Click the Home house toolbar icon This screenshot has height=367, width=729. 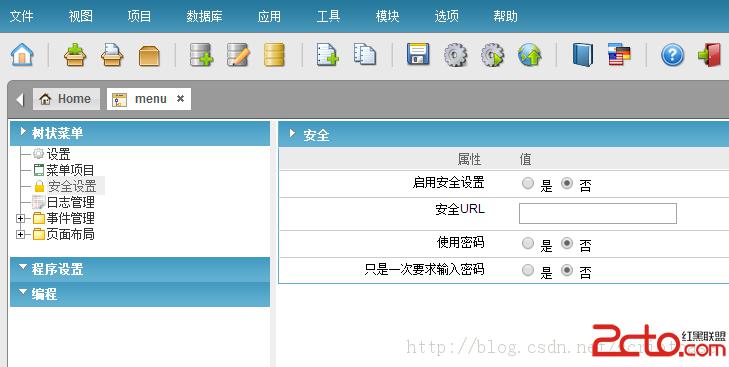[22, 55]
